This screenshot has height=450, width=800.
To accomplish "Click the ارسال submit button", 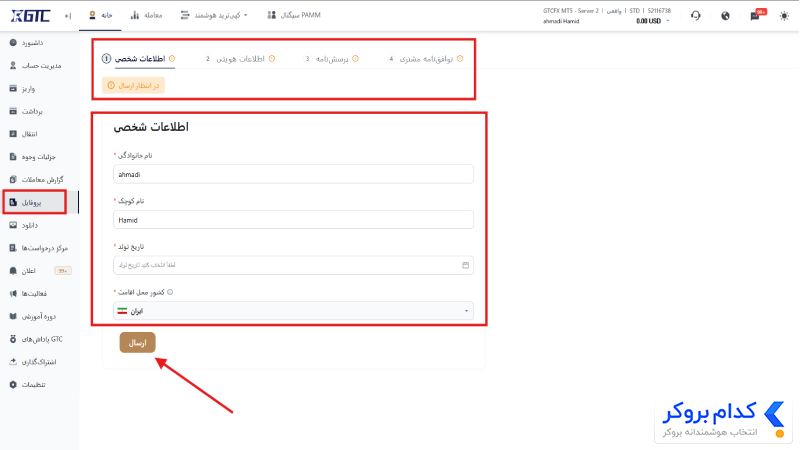I will tap(137, 343).
